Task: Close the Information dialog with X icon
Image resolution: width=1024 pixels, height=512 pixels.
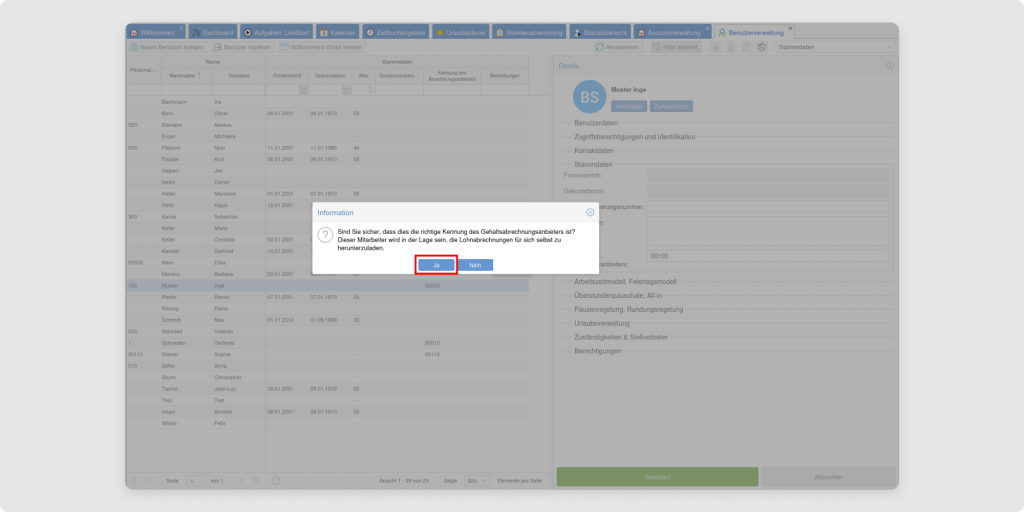Action: [590, 212]
